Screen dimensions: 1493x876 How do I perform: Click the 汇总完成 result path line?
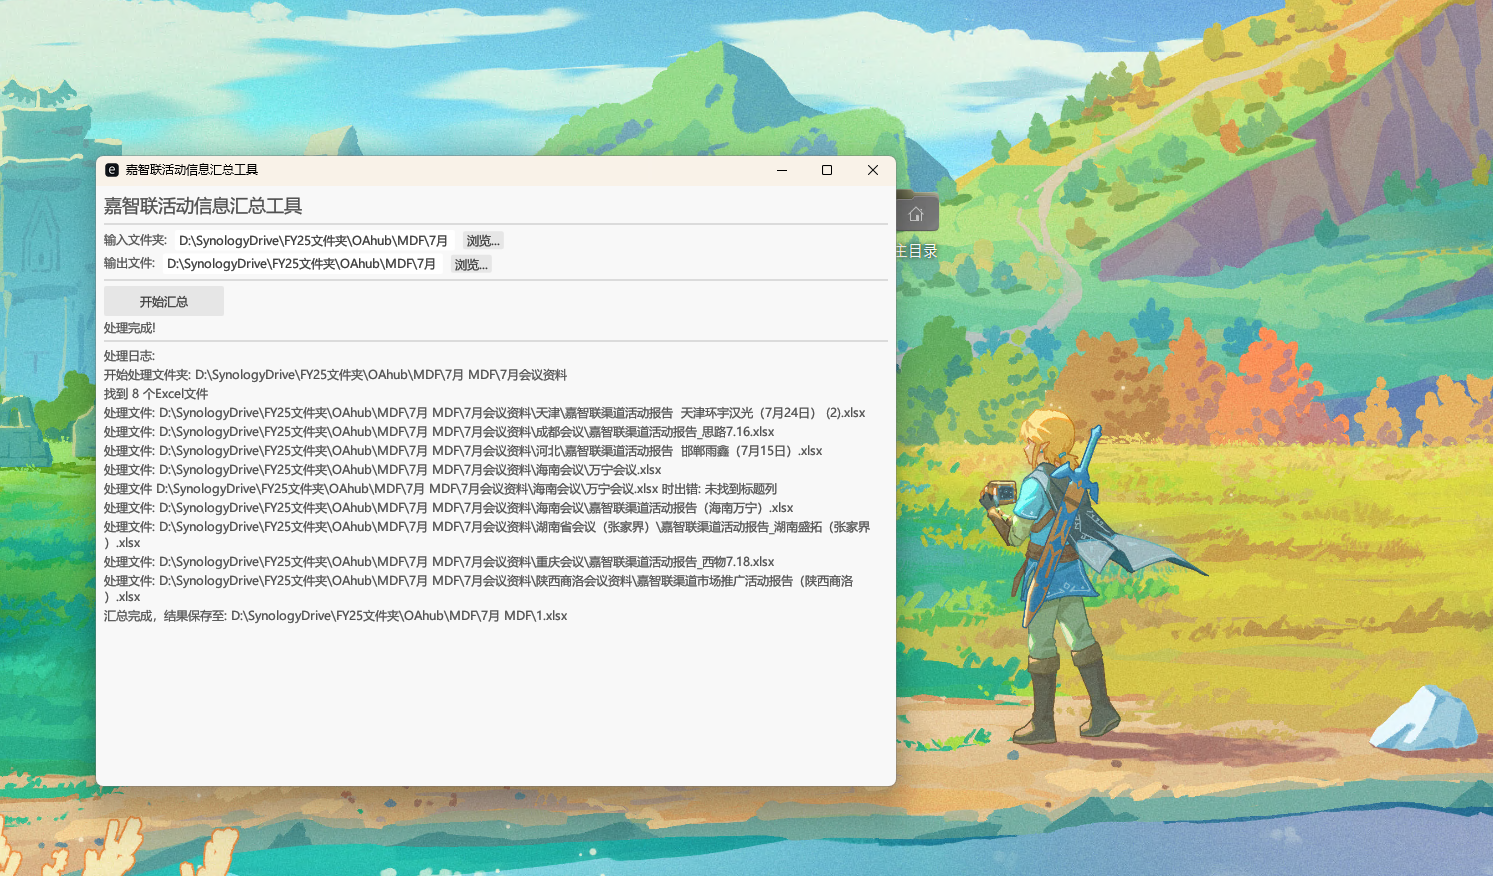tap(335, 615)
